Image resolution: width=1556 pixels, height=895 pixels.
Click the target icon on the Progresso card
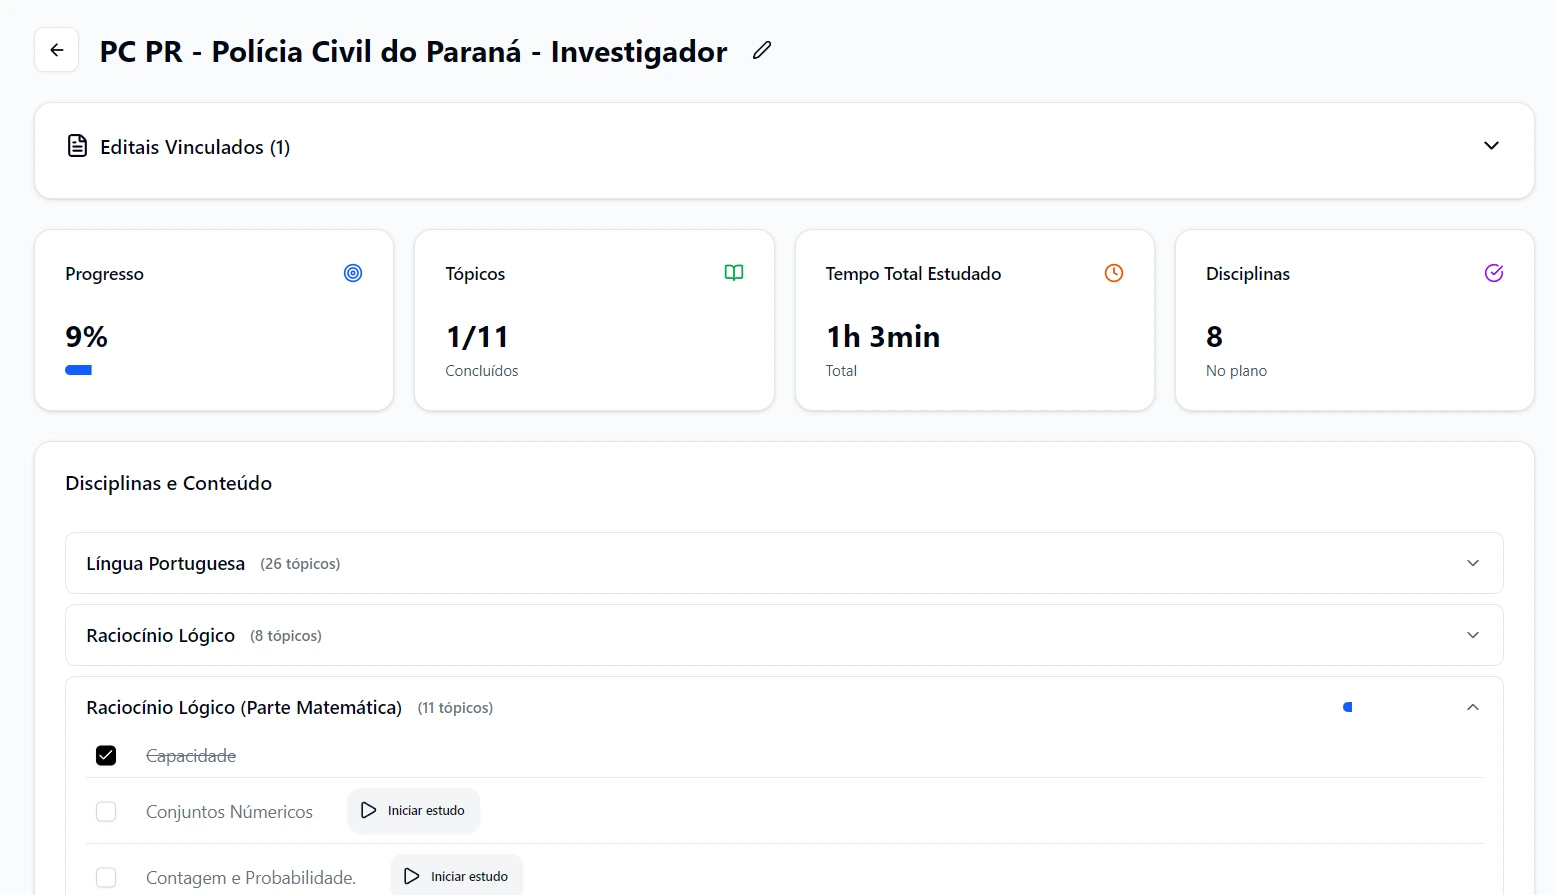[352, 272]
